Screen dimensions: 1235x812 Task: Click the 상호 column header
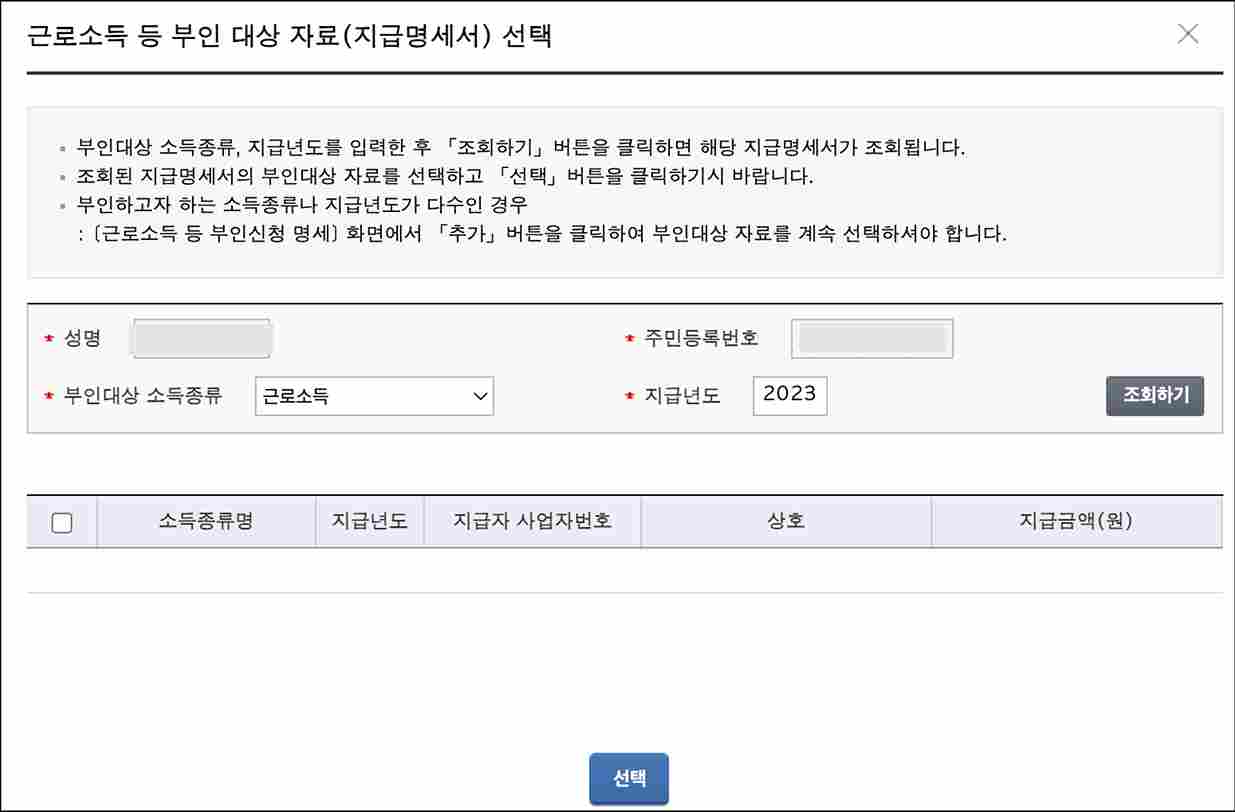tap(785, 521)
